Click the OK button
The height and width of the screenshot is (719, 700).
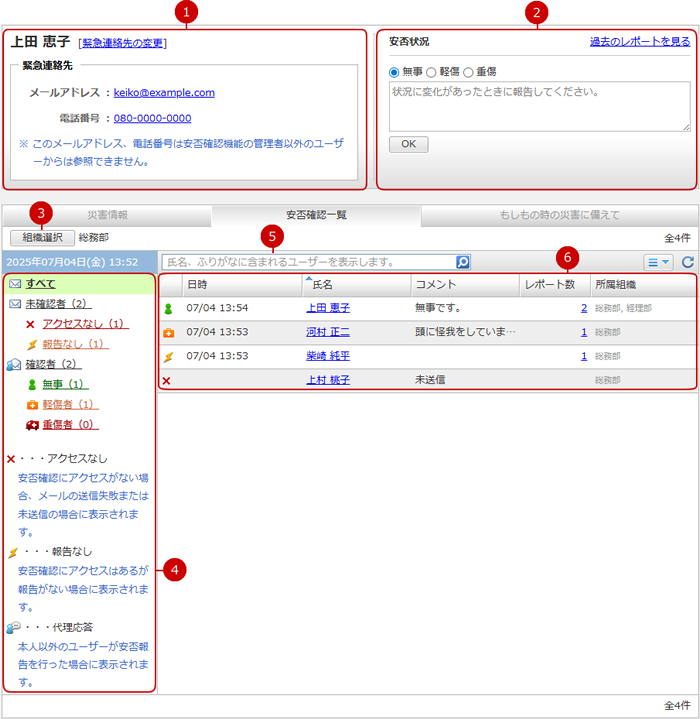pyautogui.click(x=408, y=144)
